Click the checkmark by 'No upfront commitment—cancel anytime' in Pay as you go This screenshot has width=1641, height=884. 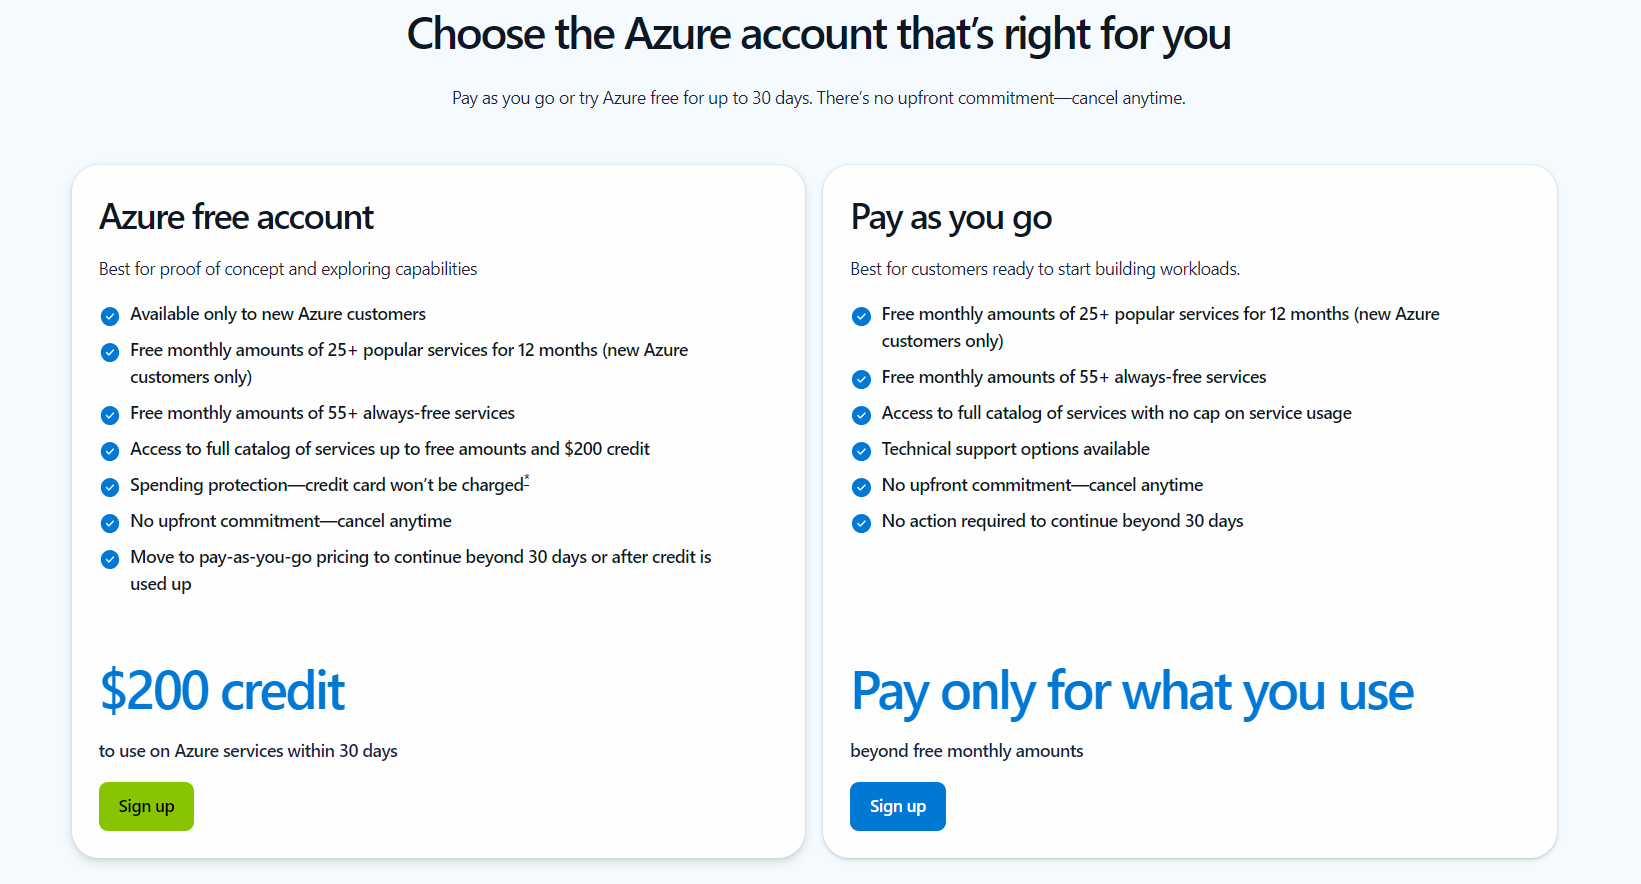point(862,486)
